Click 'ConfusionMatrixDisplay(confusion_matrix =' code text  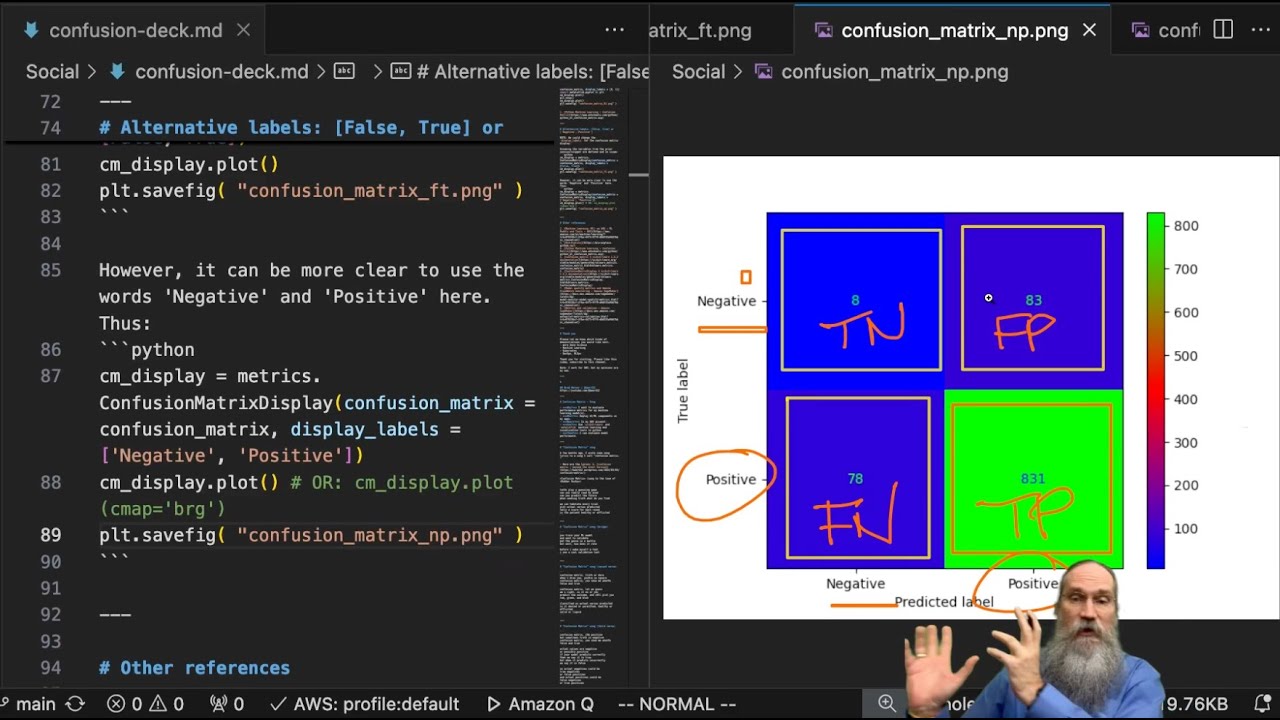[x=317, y=403]
